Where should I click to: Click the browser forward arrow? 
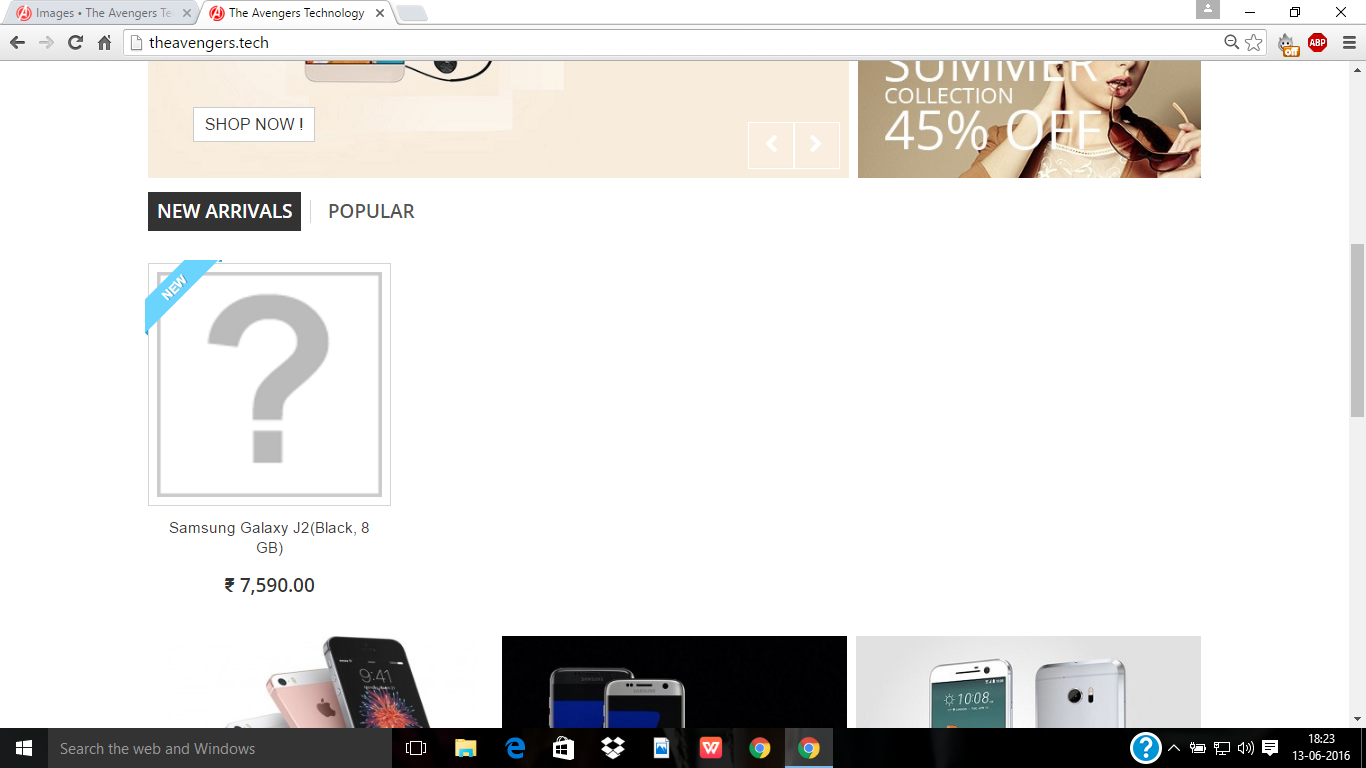coord(46,43)
